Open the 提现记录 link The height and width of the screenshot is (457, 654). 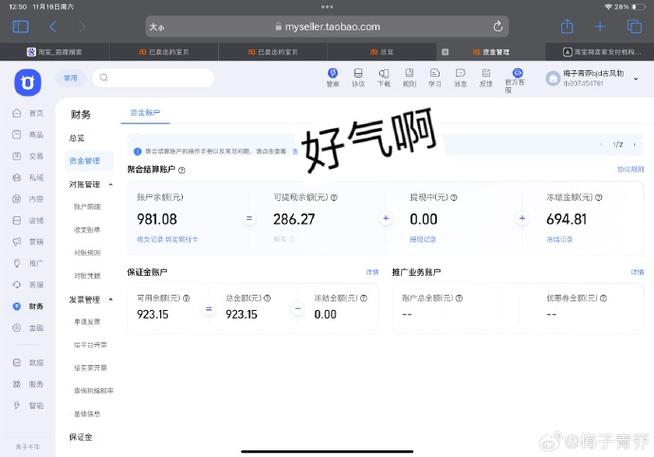coord(423,239)
